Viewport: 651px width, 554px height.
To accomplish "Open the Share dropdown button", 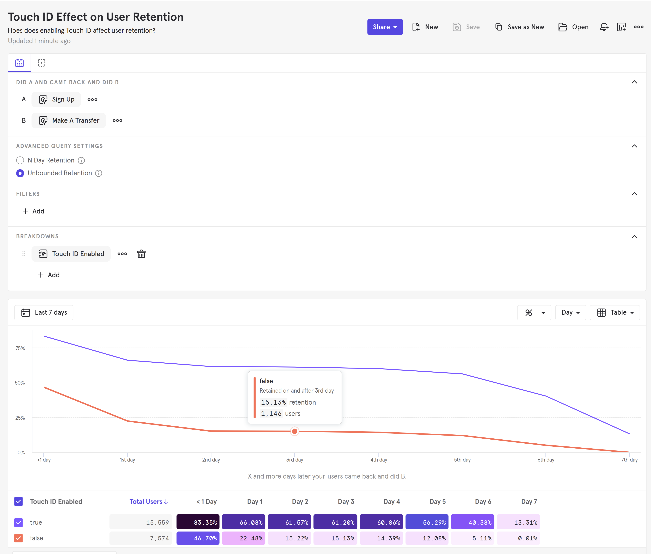I will (384, 27).
